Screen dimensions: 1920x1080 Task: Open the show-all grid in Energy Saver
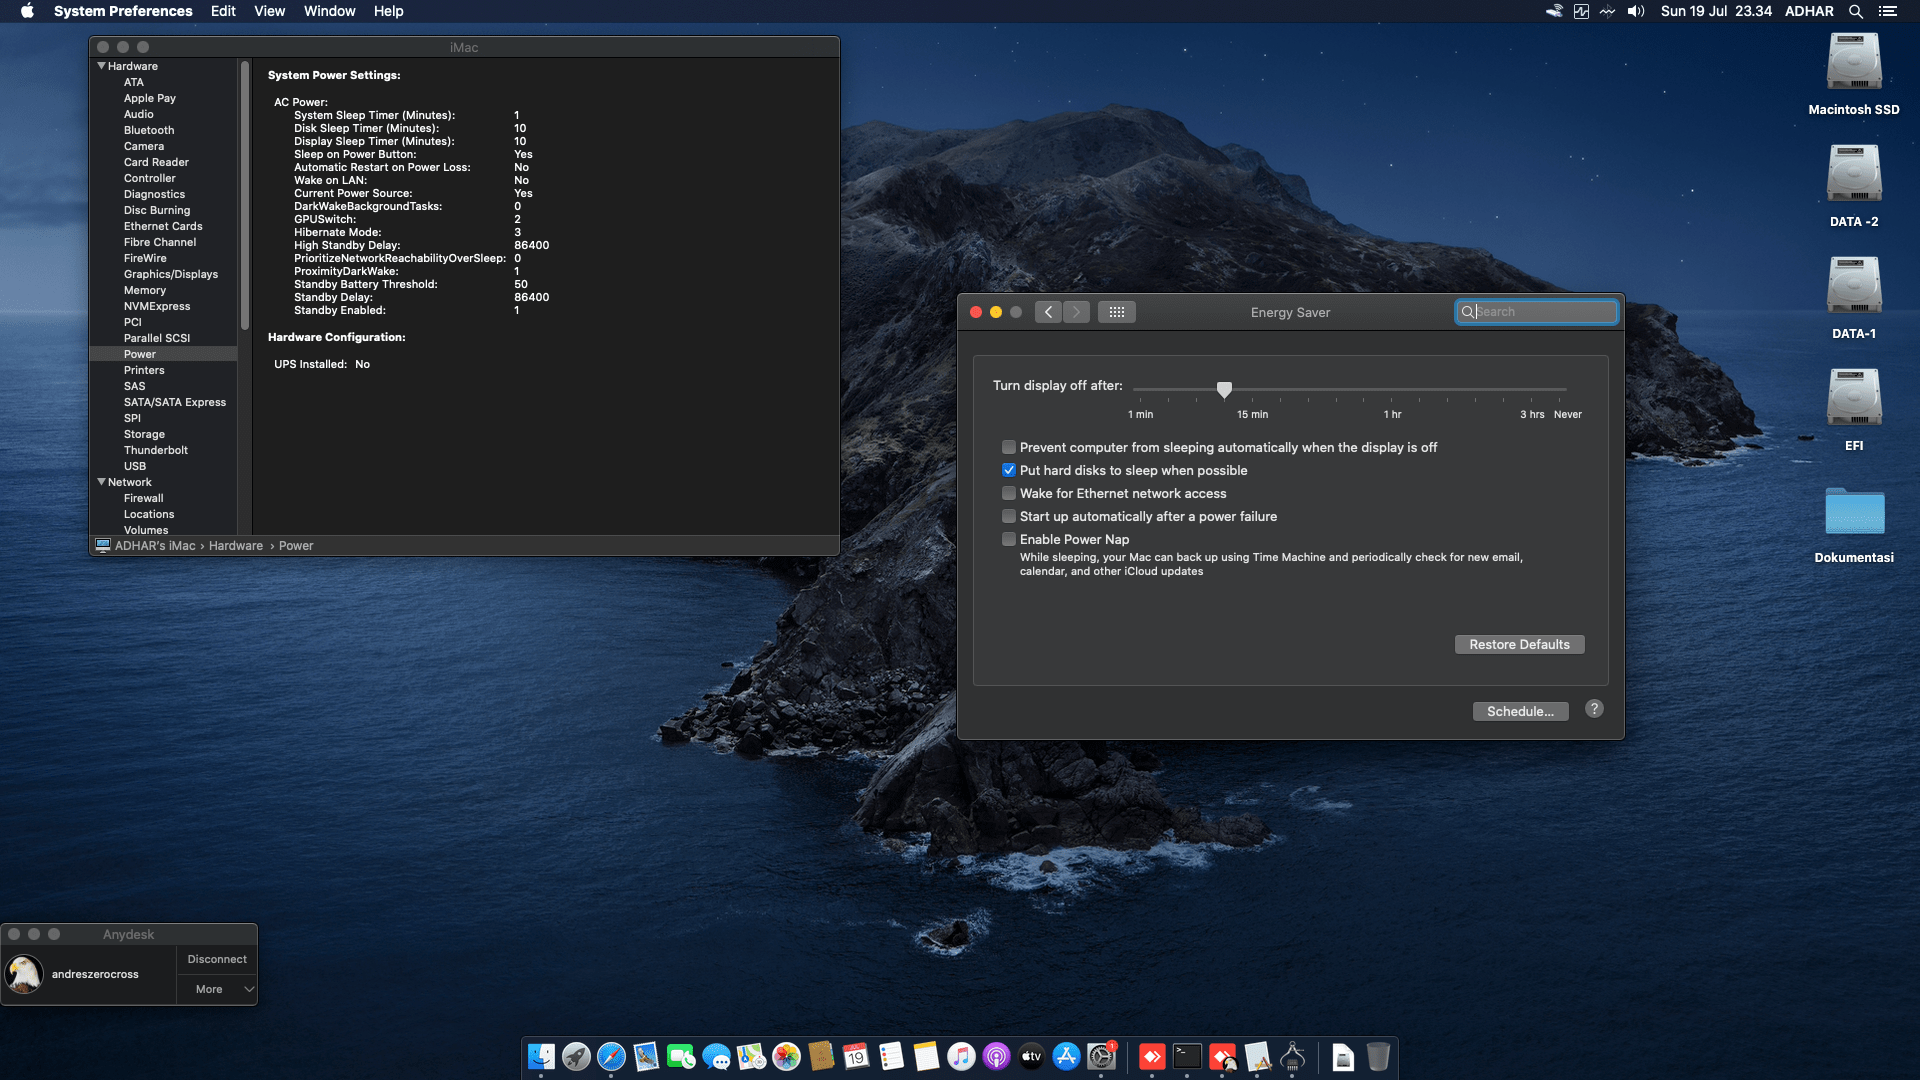(x=1117, y=311)
